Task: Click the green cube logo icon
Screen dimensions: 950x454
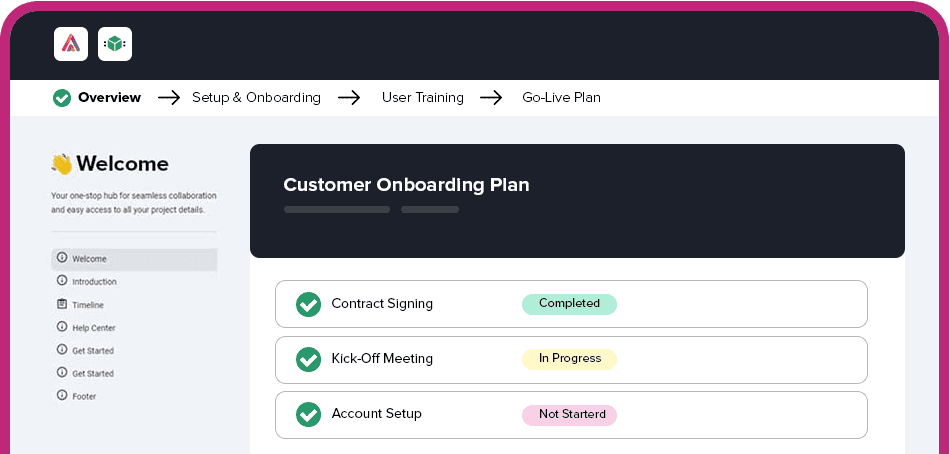Action: point(115,44)
